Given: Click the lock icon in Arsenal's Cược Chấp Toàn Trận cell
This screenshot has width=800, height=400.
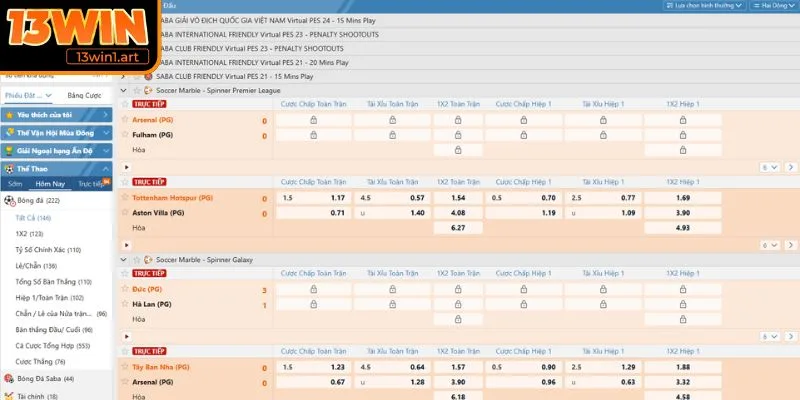Looking at the screenshot, I should 314,120.
